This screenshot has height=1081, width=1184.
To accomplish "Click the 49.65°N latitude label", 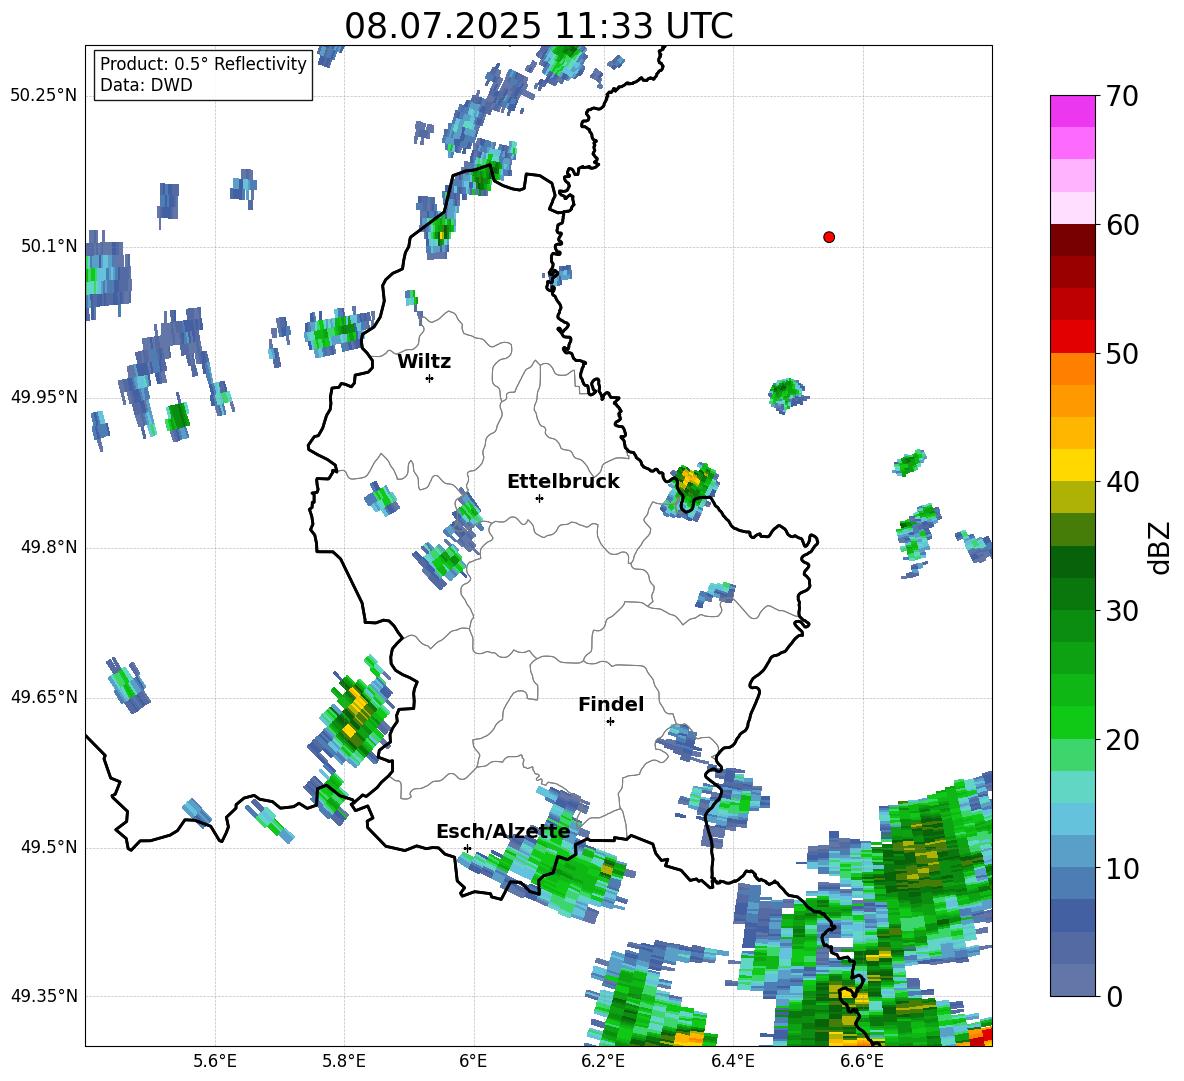I will [x=44, y=697].
